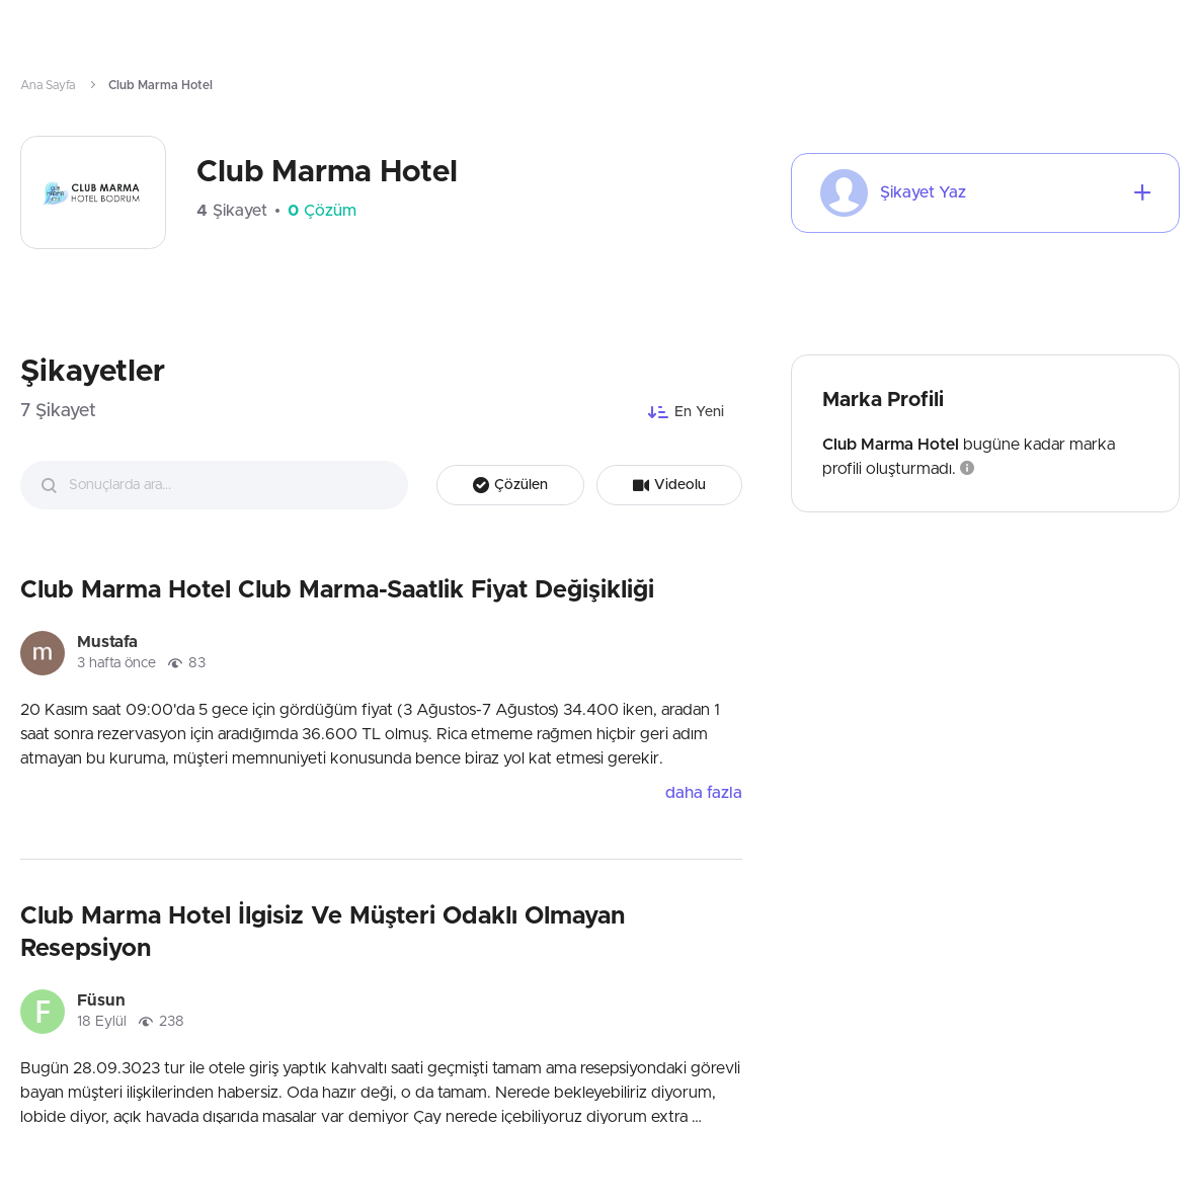Click the plus icon in Şikayet Yaz

(x=1142, y=192)
